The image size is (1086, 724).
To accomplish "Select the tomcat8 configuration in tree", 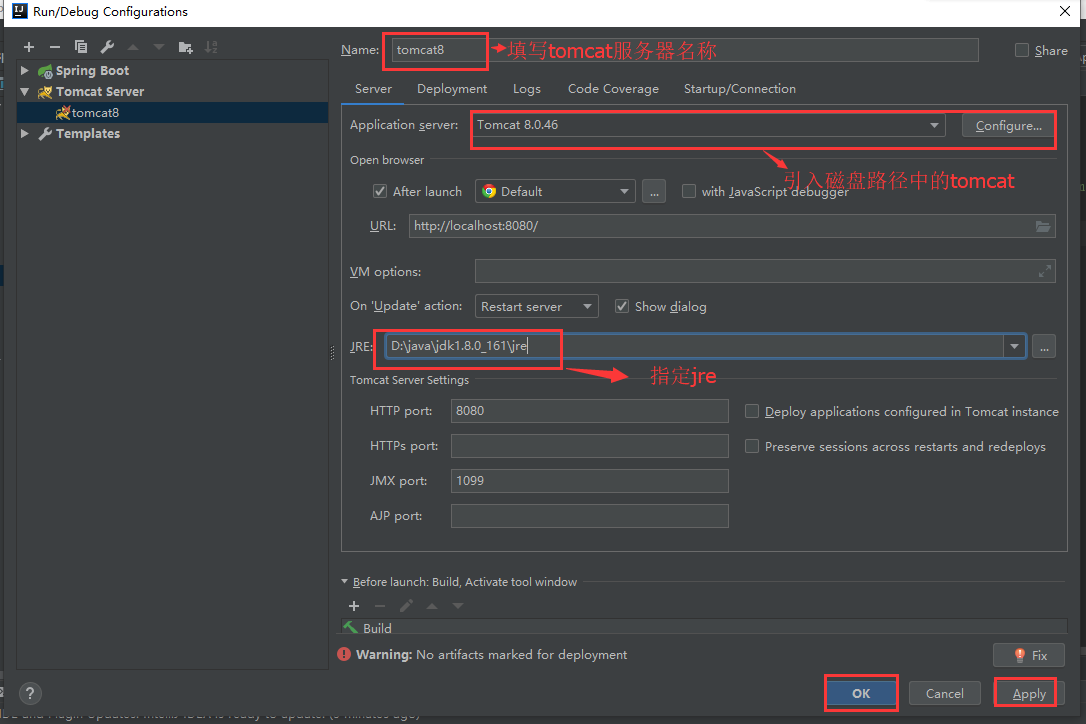I will pos(172,112).
